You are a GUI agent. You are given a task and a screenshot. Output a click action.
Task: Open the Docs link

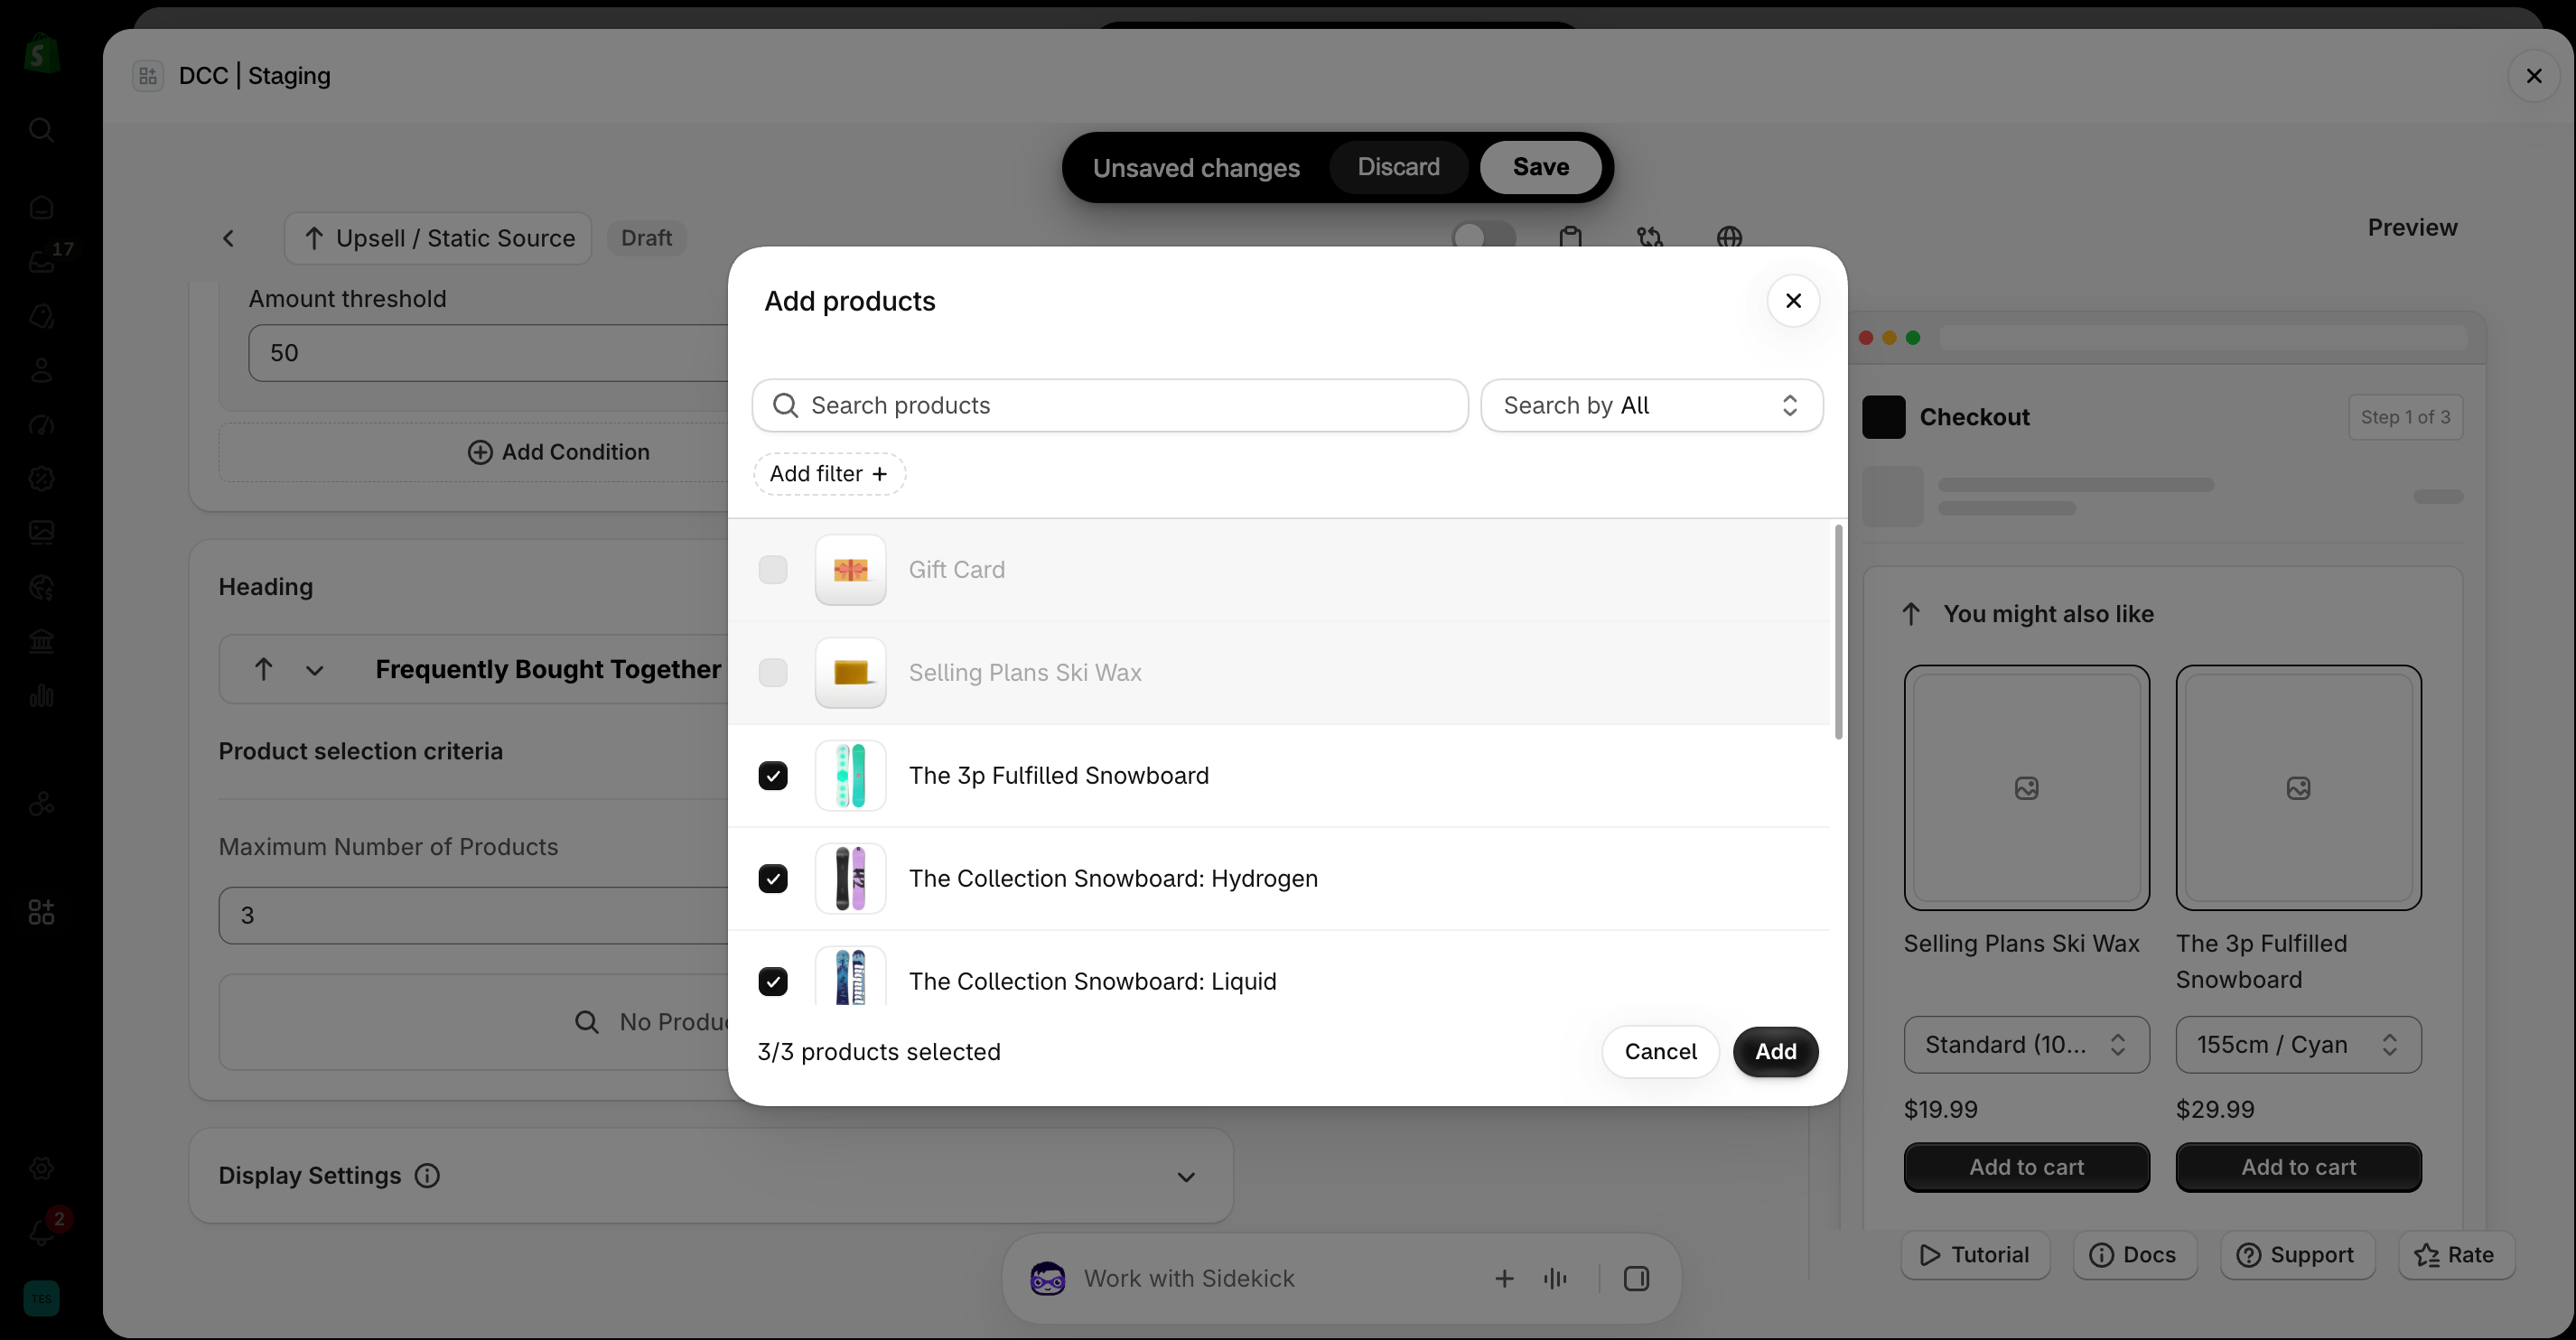coord(2134,1254)
